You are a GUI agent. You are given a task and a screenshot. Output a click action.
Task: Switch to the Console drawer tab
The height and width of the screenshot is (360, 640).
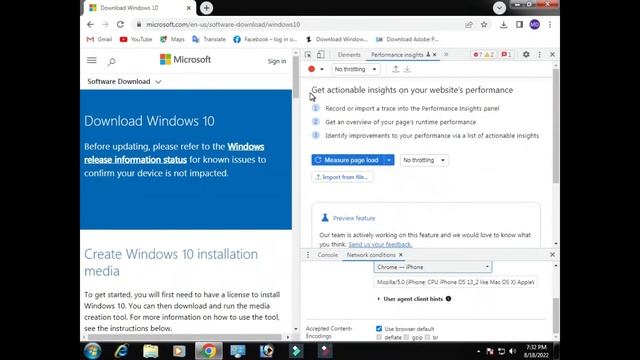[328, 255]
